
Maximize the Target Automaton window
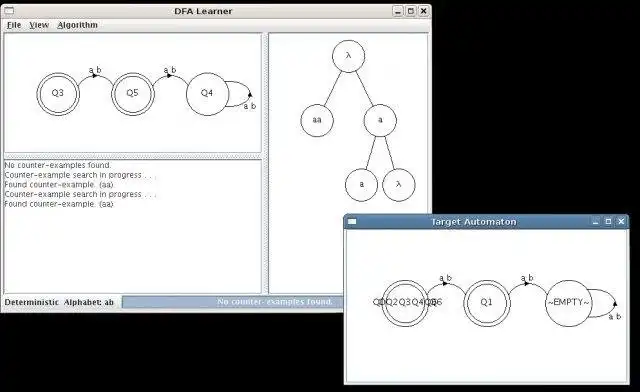[608, 221]
